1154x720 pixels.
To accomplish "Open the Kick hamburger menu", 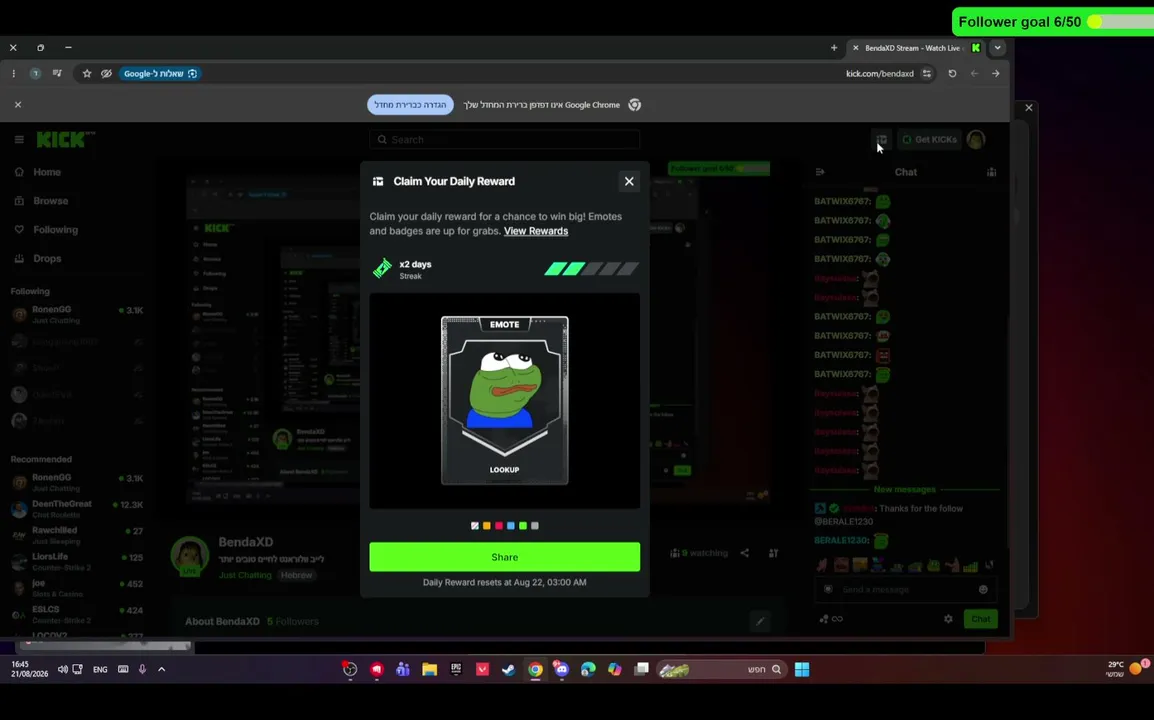I will (19, 139).
